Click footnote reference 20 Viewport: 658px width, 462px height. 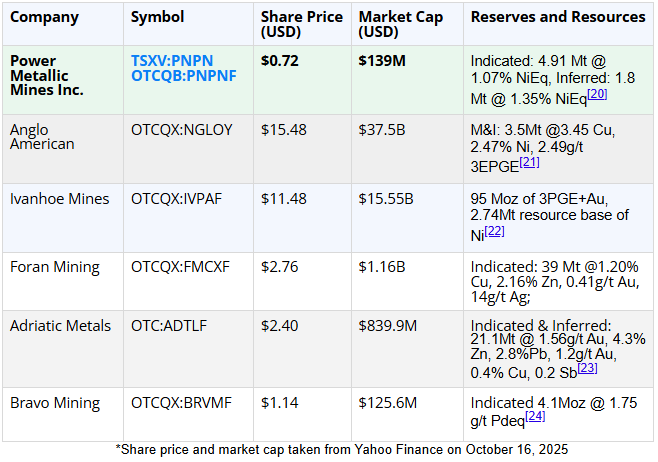(597, 93)
